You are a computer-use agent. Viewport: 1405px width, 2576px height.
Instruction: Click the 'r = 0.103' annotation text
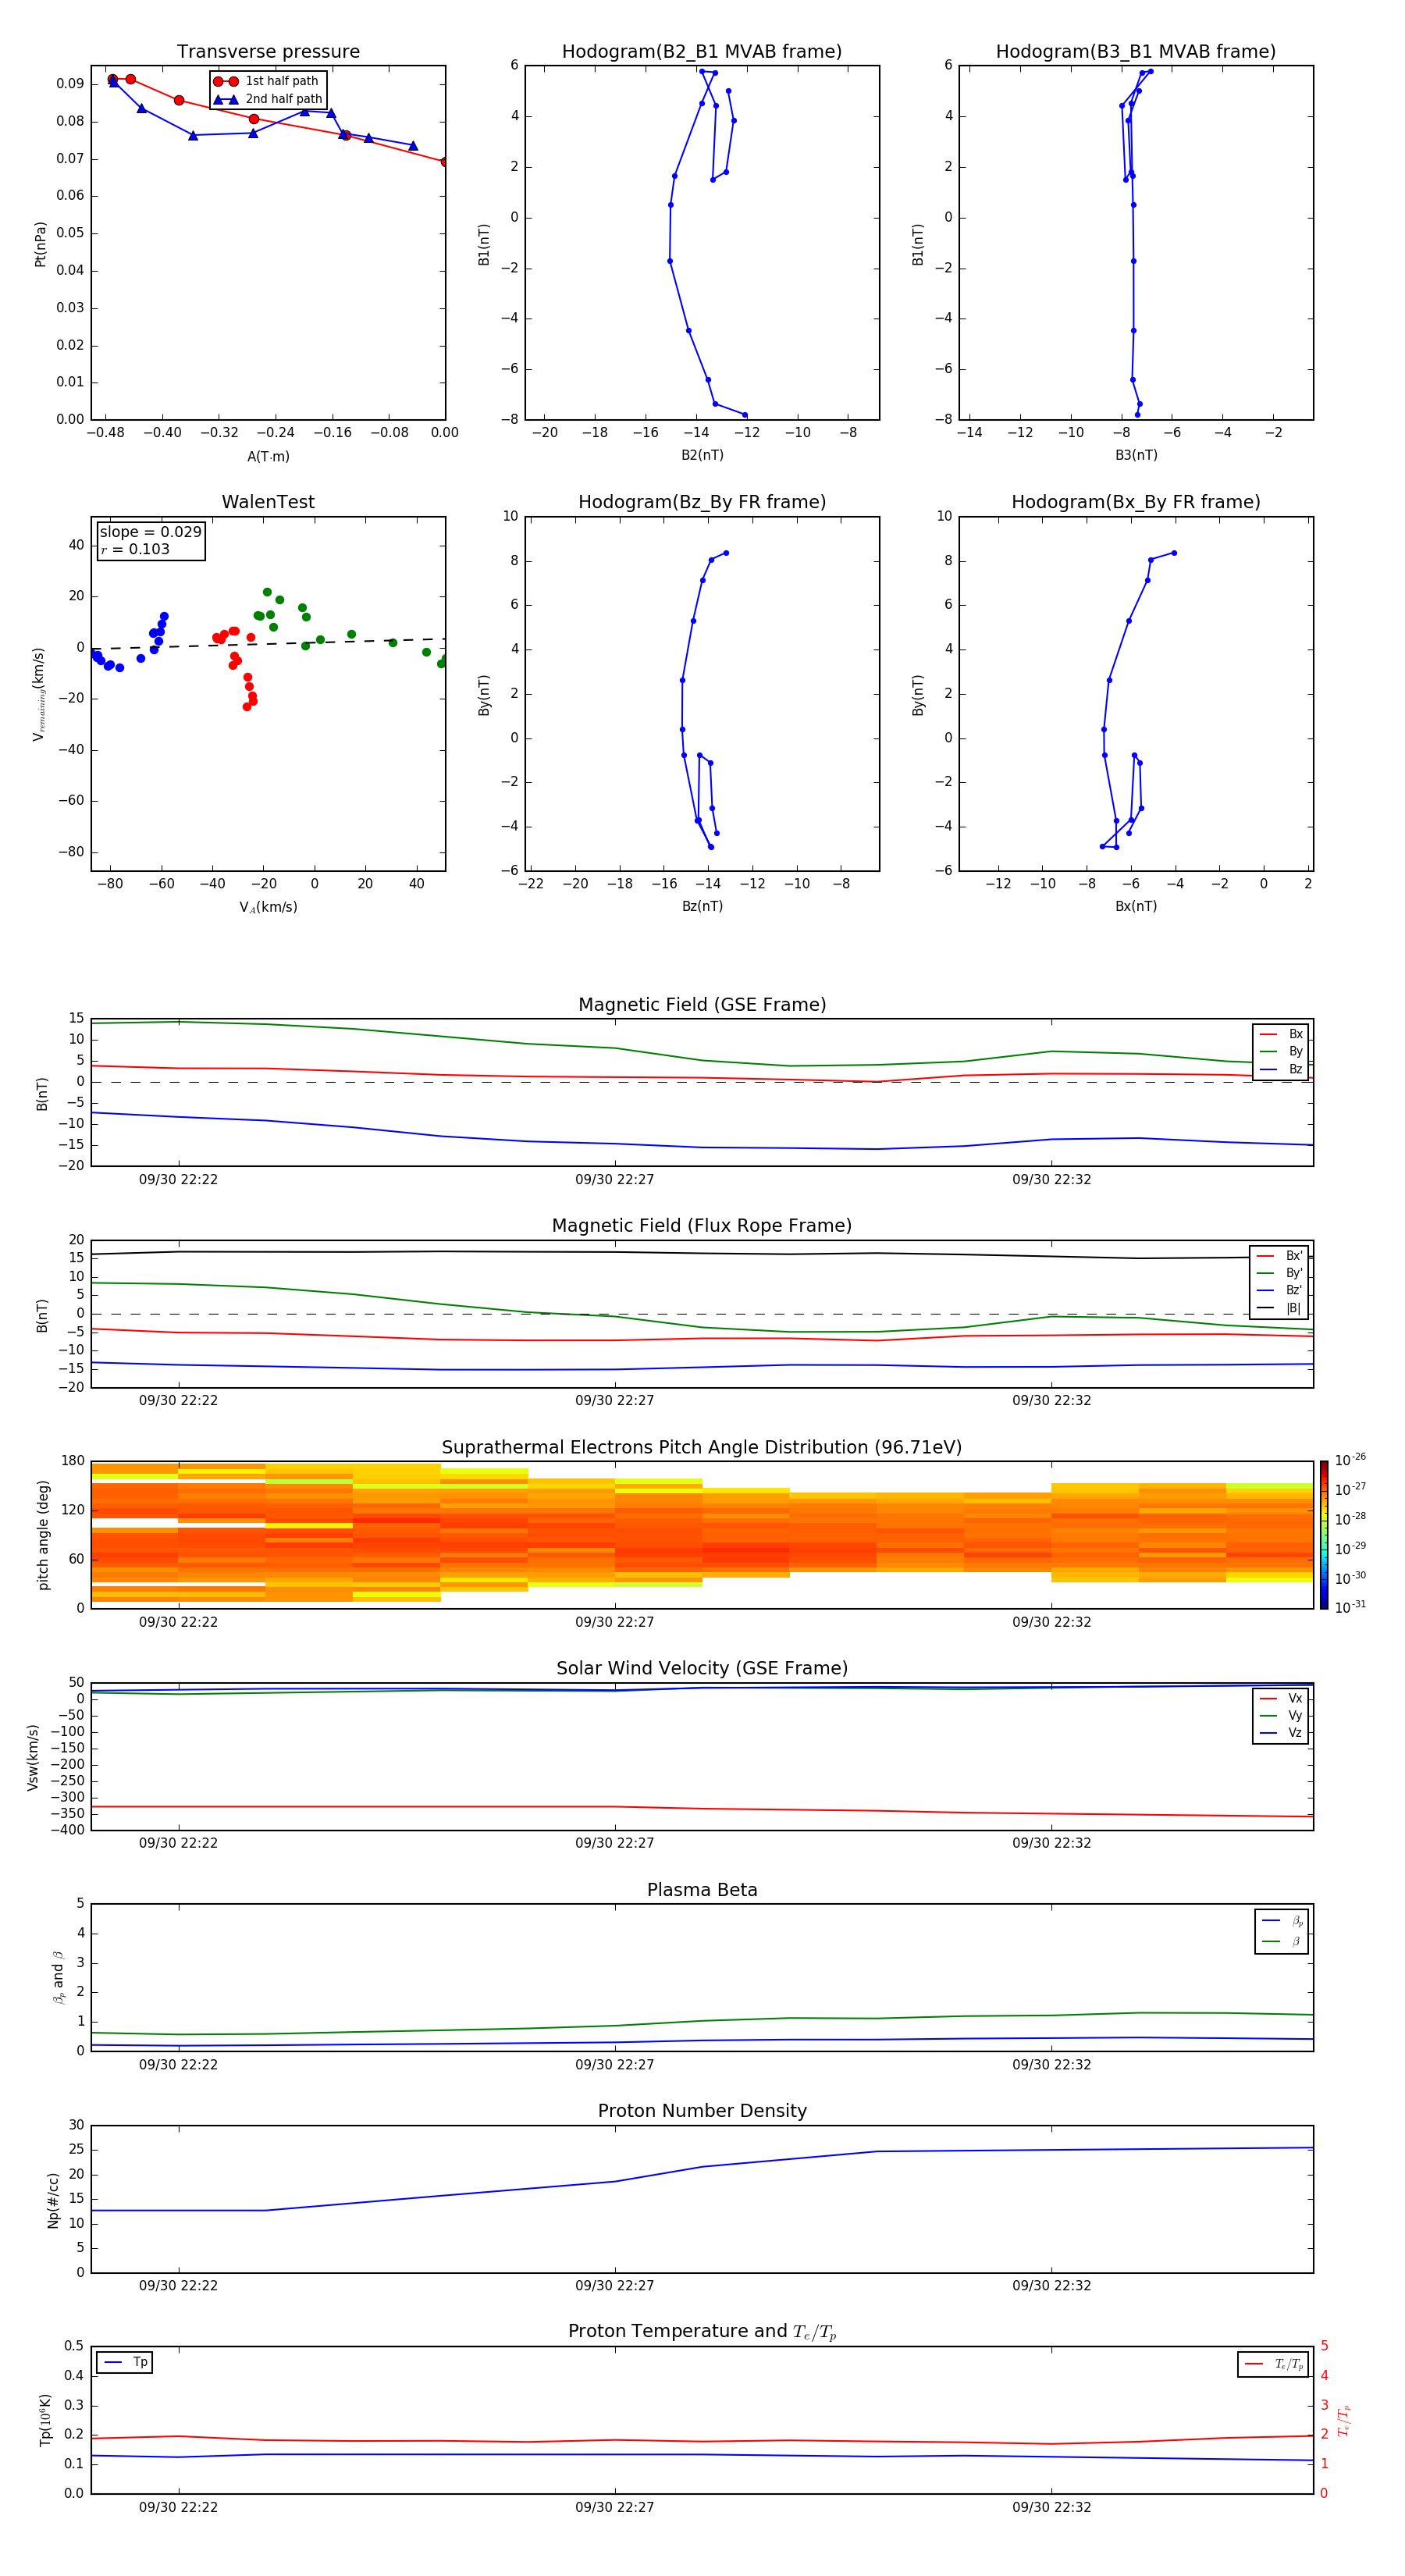click(x=135, y=549)
